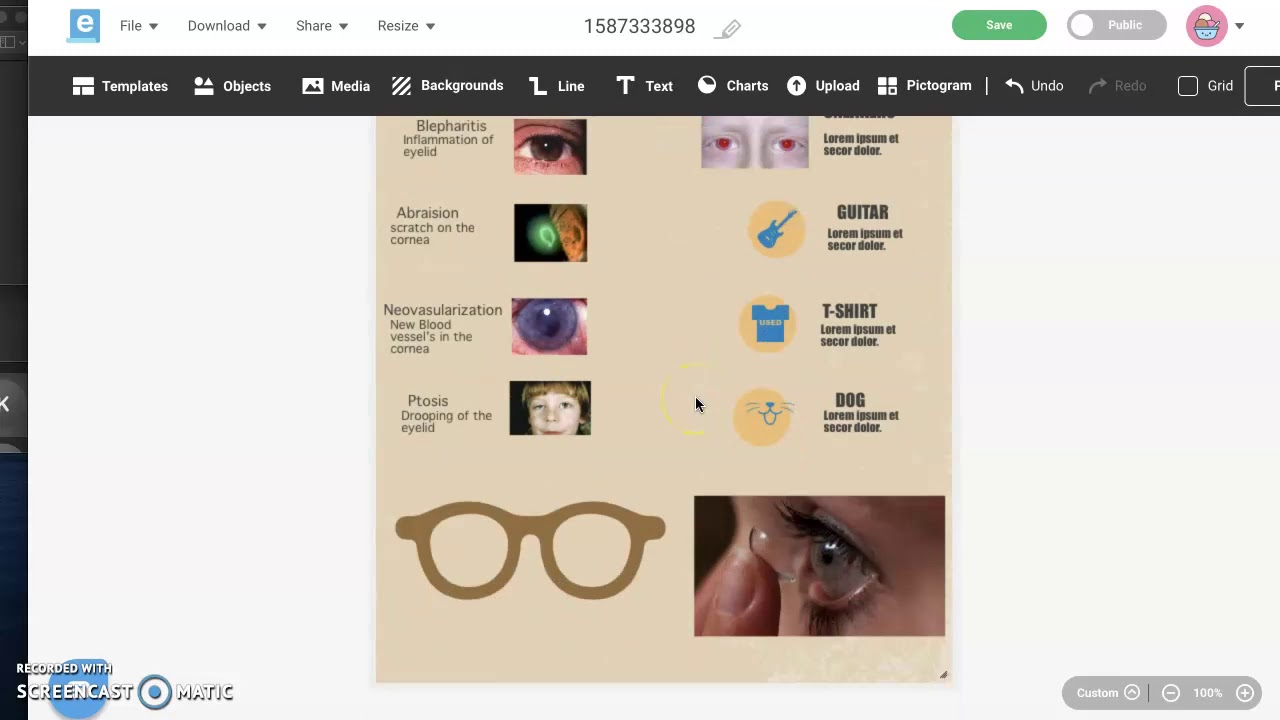Image resolution: width=1280 pixels, height=720 pixels.
Task: Click the pencil icon to rename project
Action: pyautogui.click(x=730, y=29)
